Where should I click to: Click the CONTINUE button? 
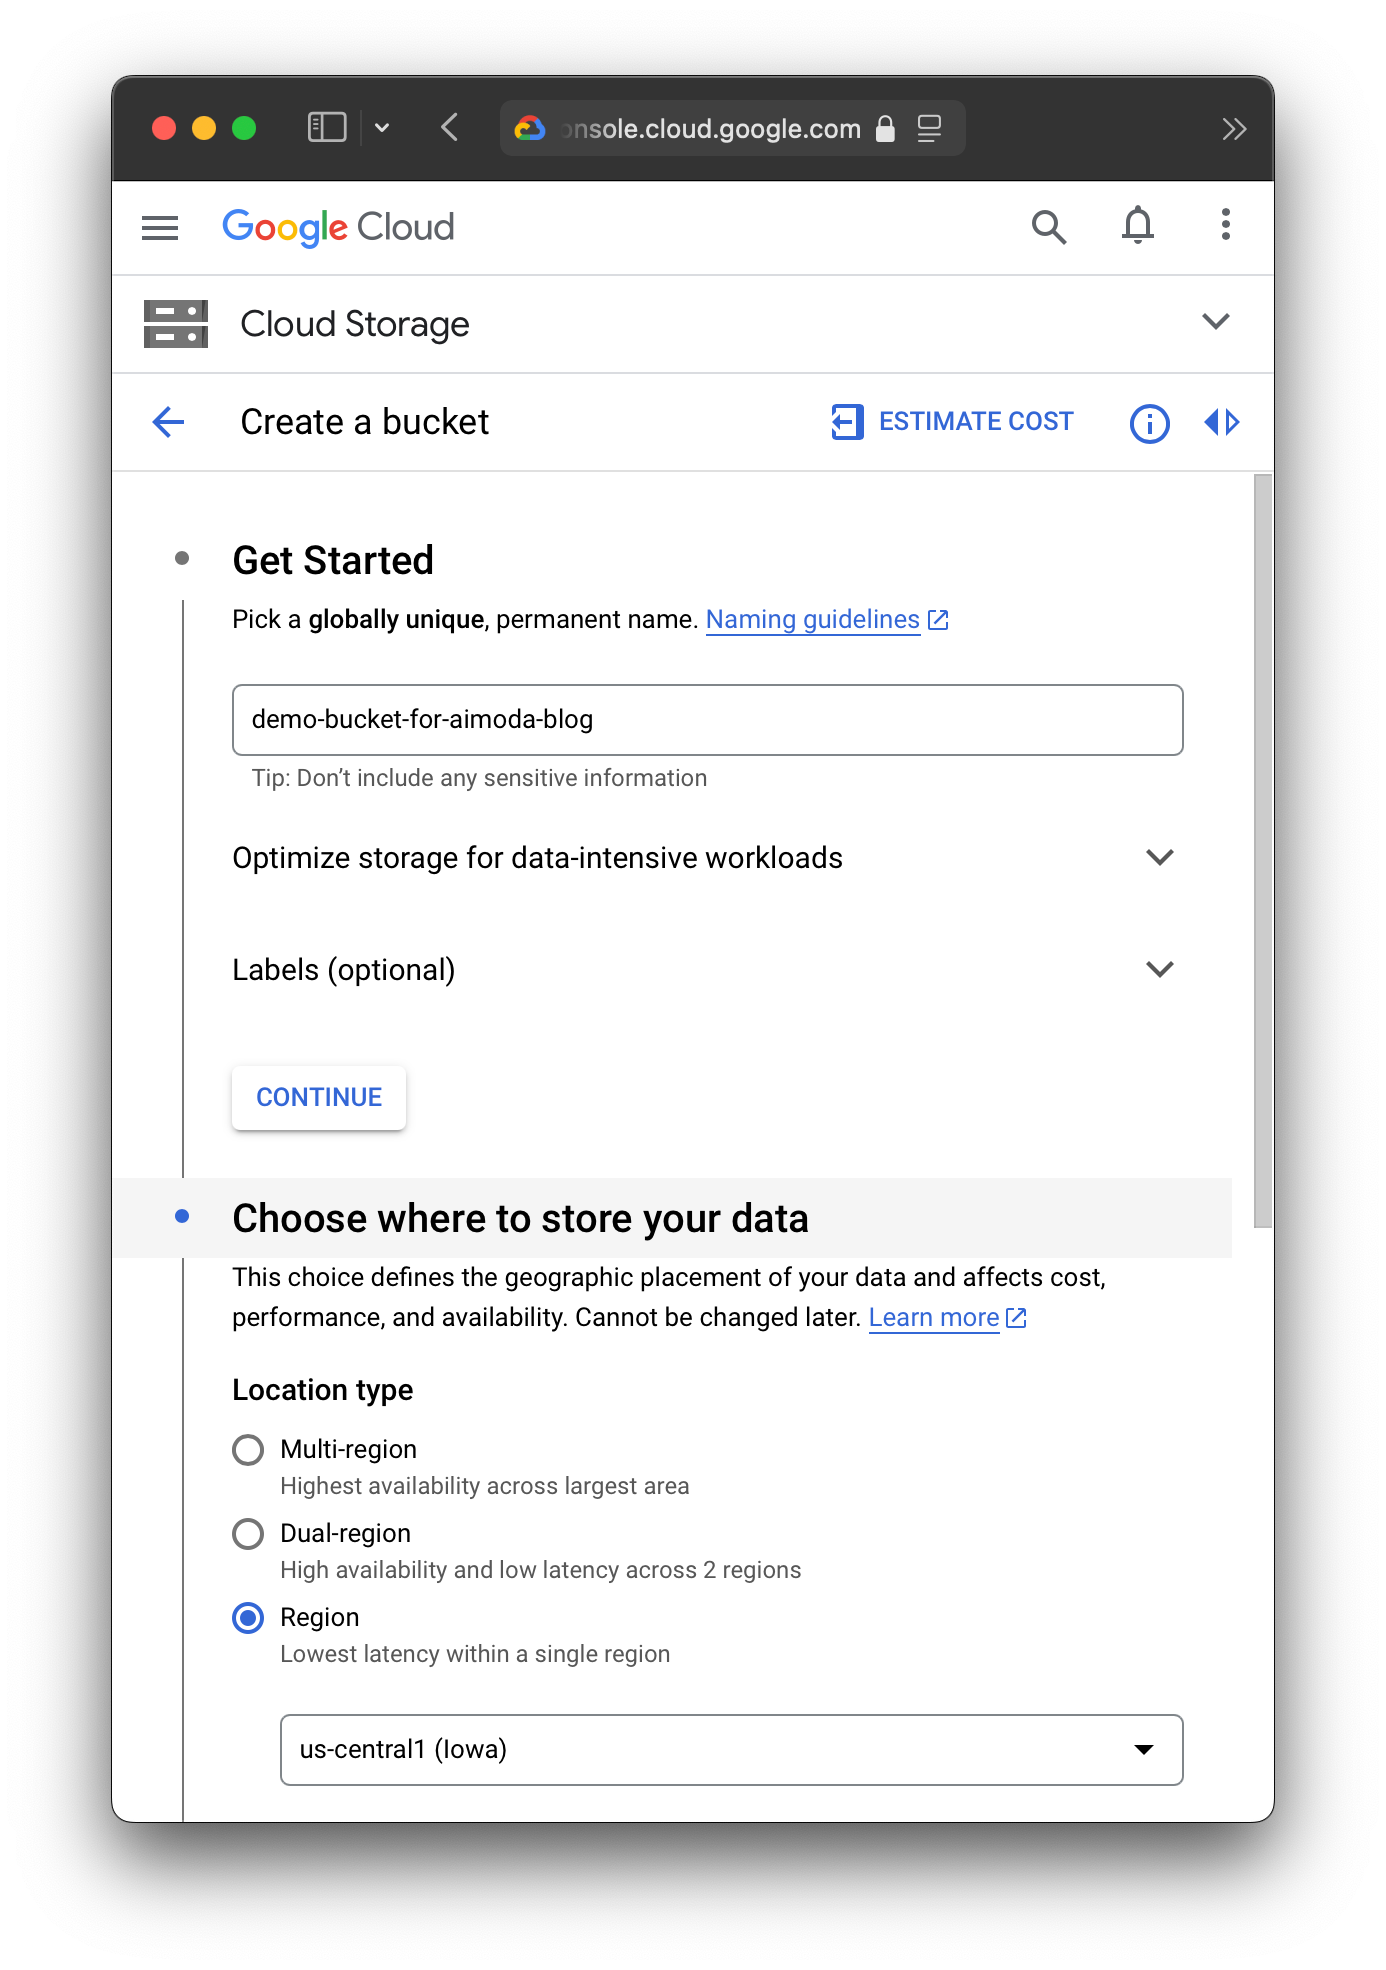tap(319, 1098)
